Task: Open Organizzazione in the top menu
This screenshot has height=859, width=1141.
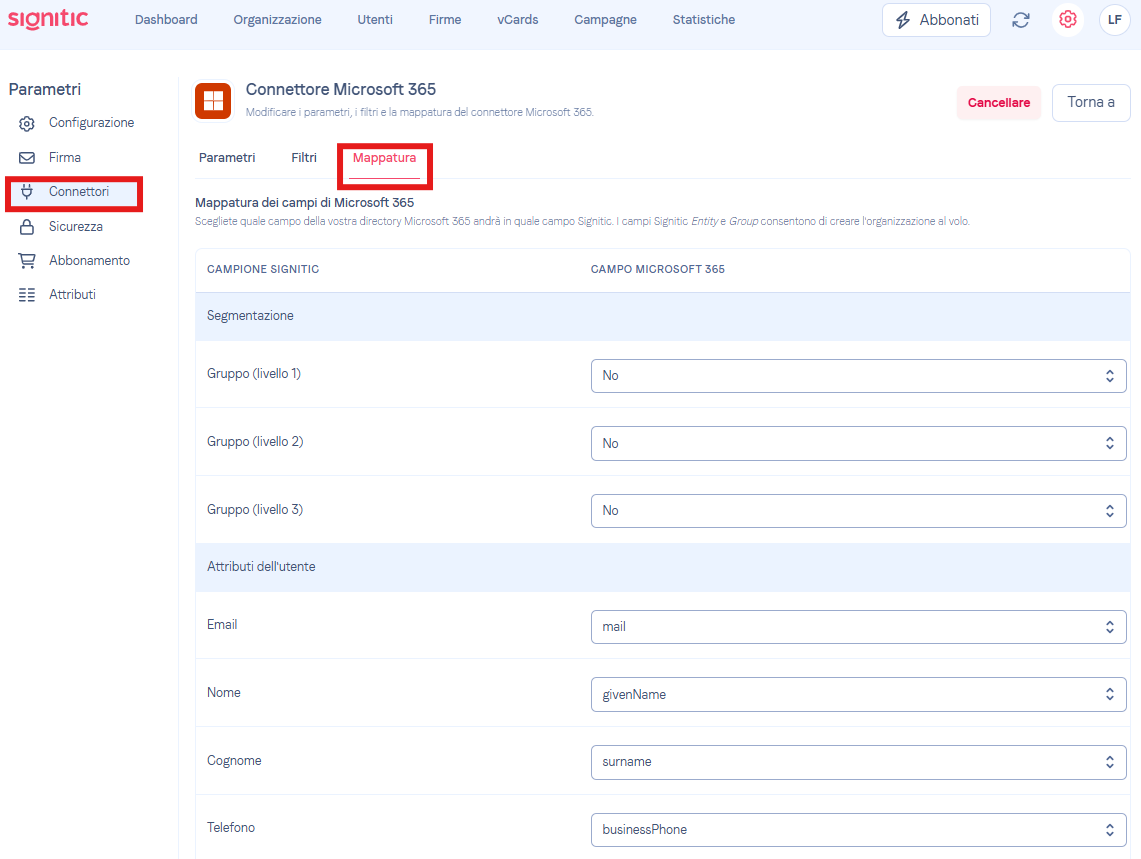Action: coord(277,20)
